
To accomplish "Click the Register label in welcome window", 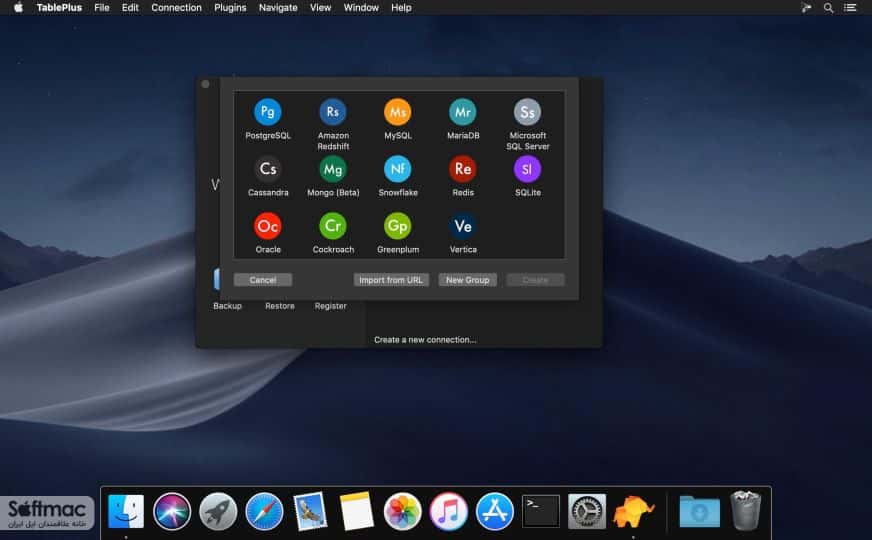I will coord(330,306).
